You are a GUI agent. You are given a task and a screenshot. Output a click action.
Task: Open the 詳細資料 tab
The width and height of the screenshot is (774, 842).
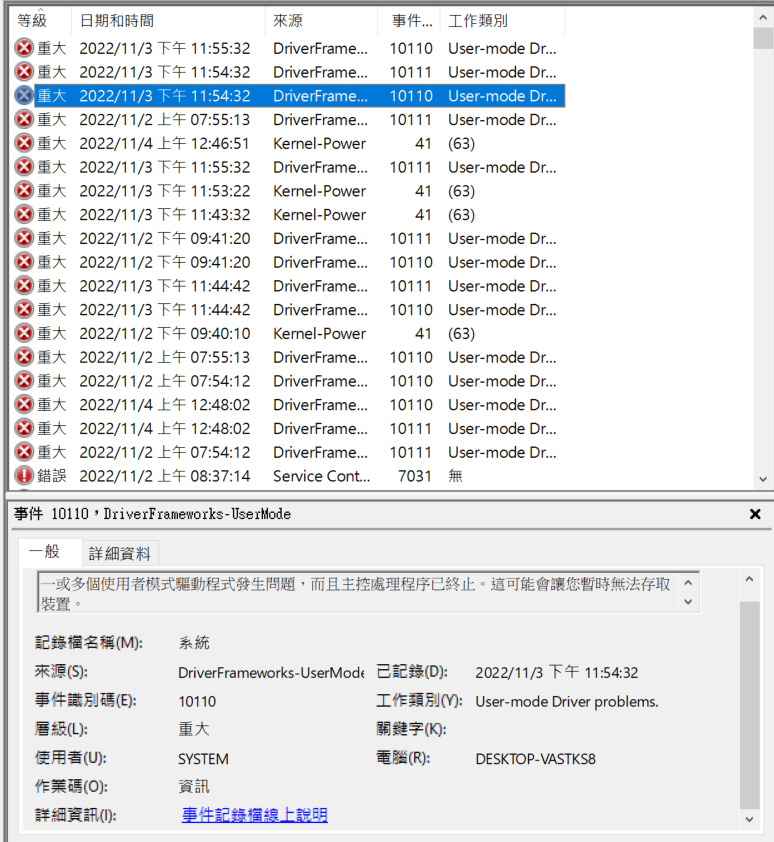(120, 553)
